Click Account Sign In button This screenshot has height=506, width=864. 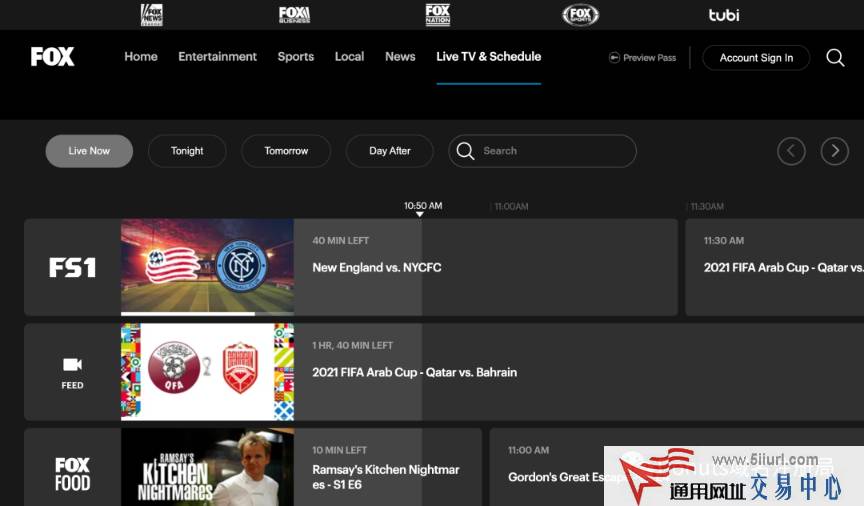[756, 57]
